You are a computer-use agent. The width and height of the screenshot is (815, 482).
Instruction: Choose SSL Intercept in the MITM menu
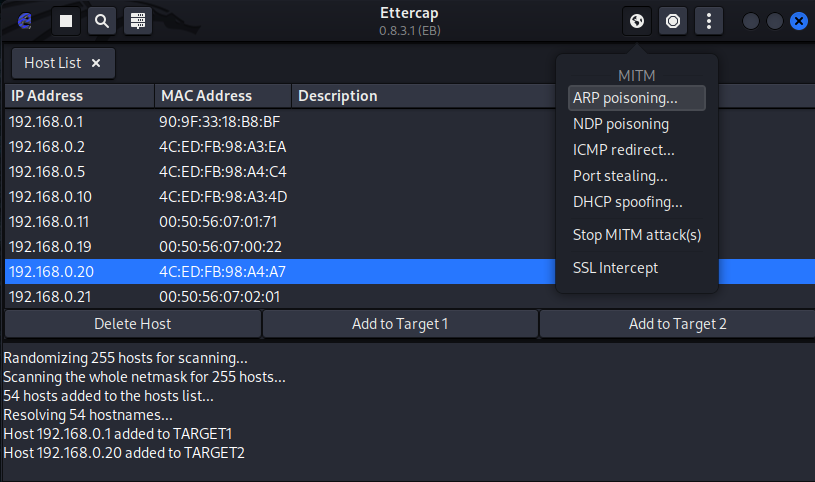(637, 268)
